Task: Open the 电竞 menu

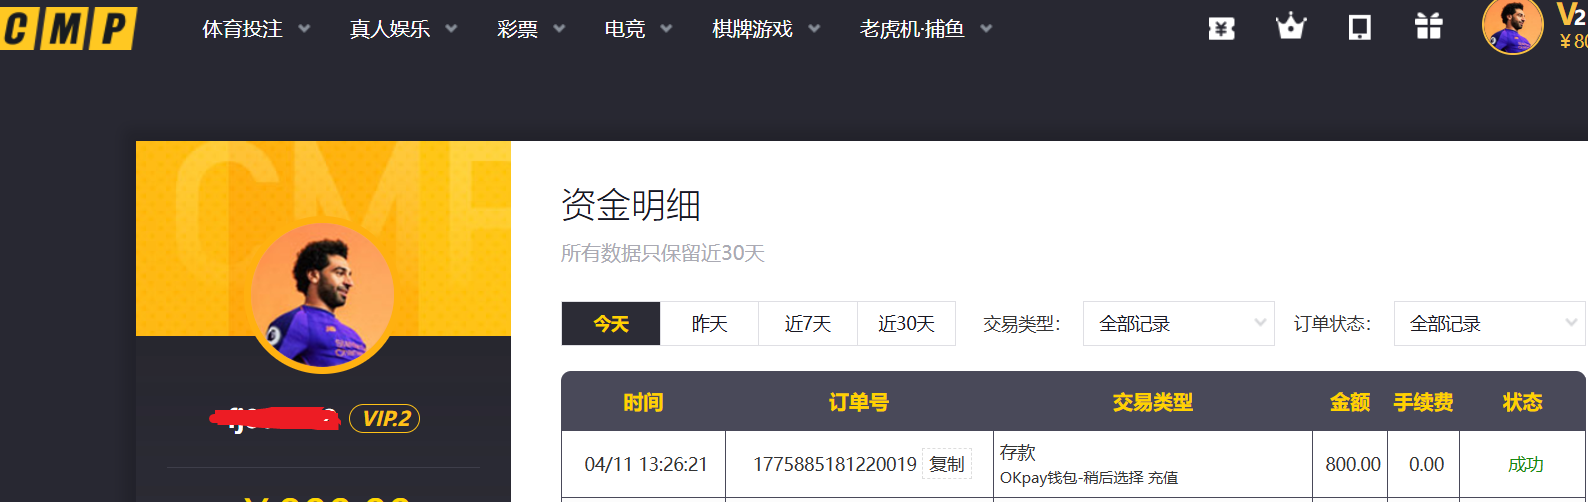Action: click(x=637, y=29)
